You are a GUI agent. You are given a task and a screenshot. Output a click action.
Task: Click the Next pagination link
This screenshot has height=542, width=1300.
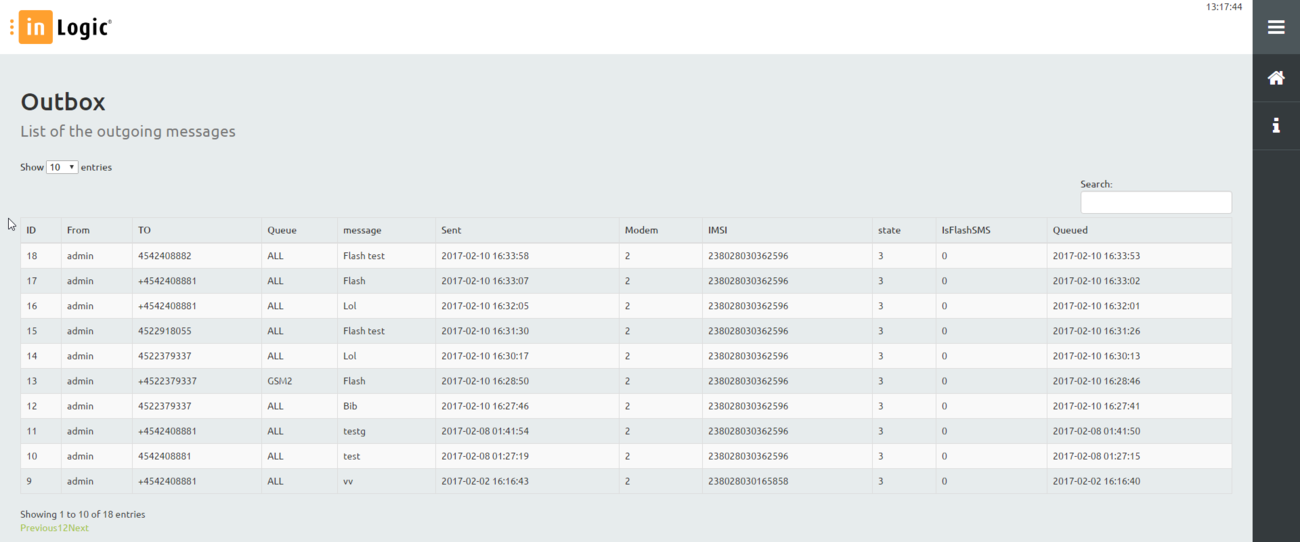(78, 528)
